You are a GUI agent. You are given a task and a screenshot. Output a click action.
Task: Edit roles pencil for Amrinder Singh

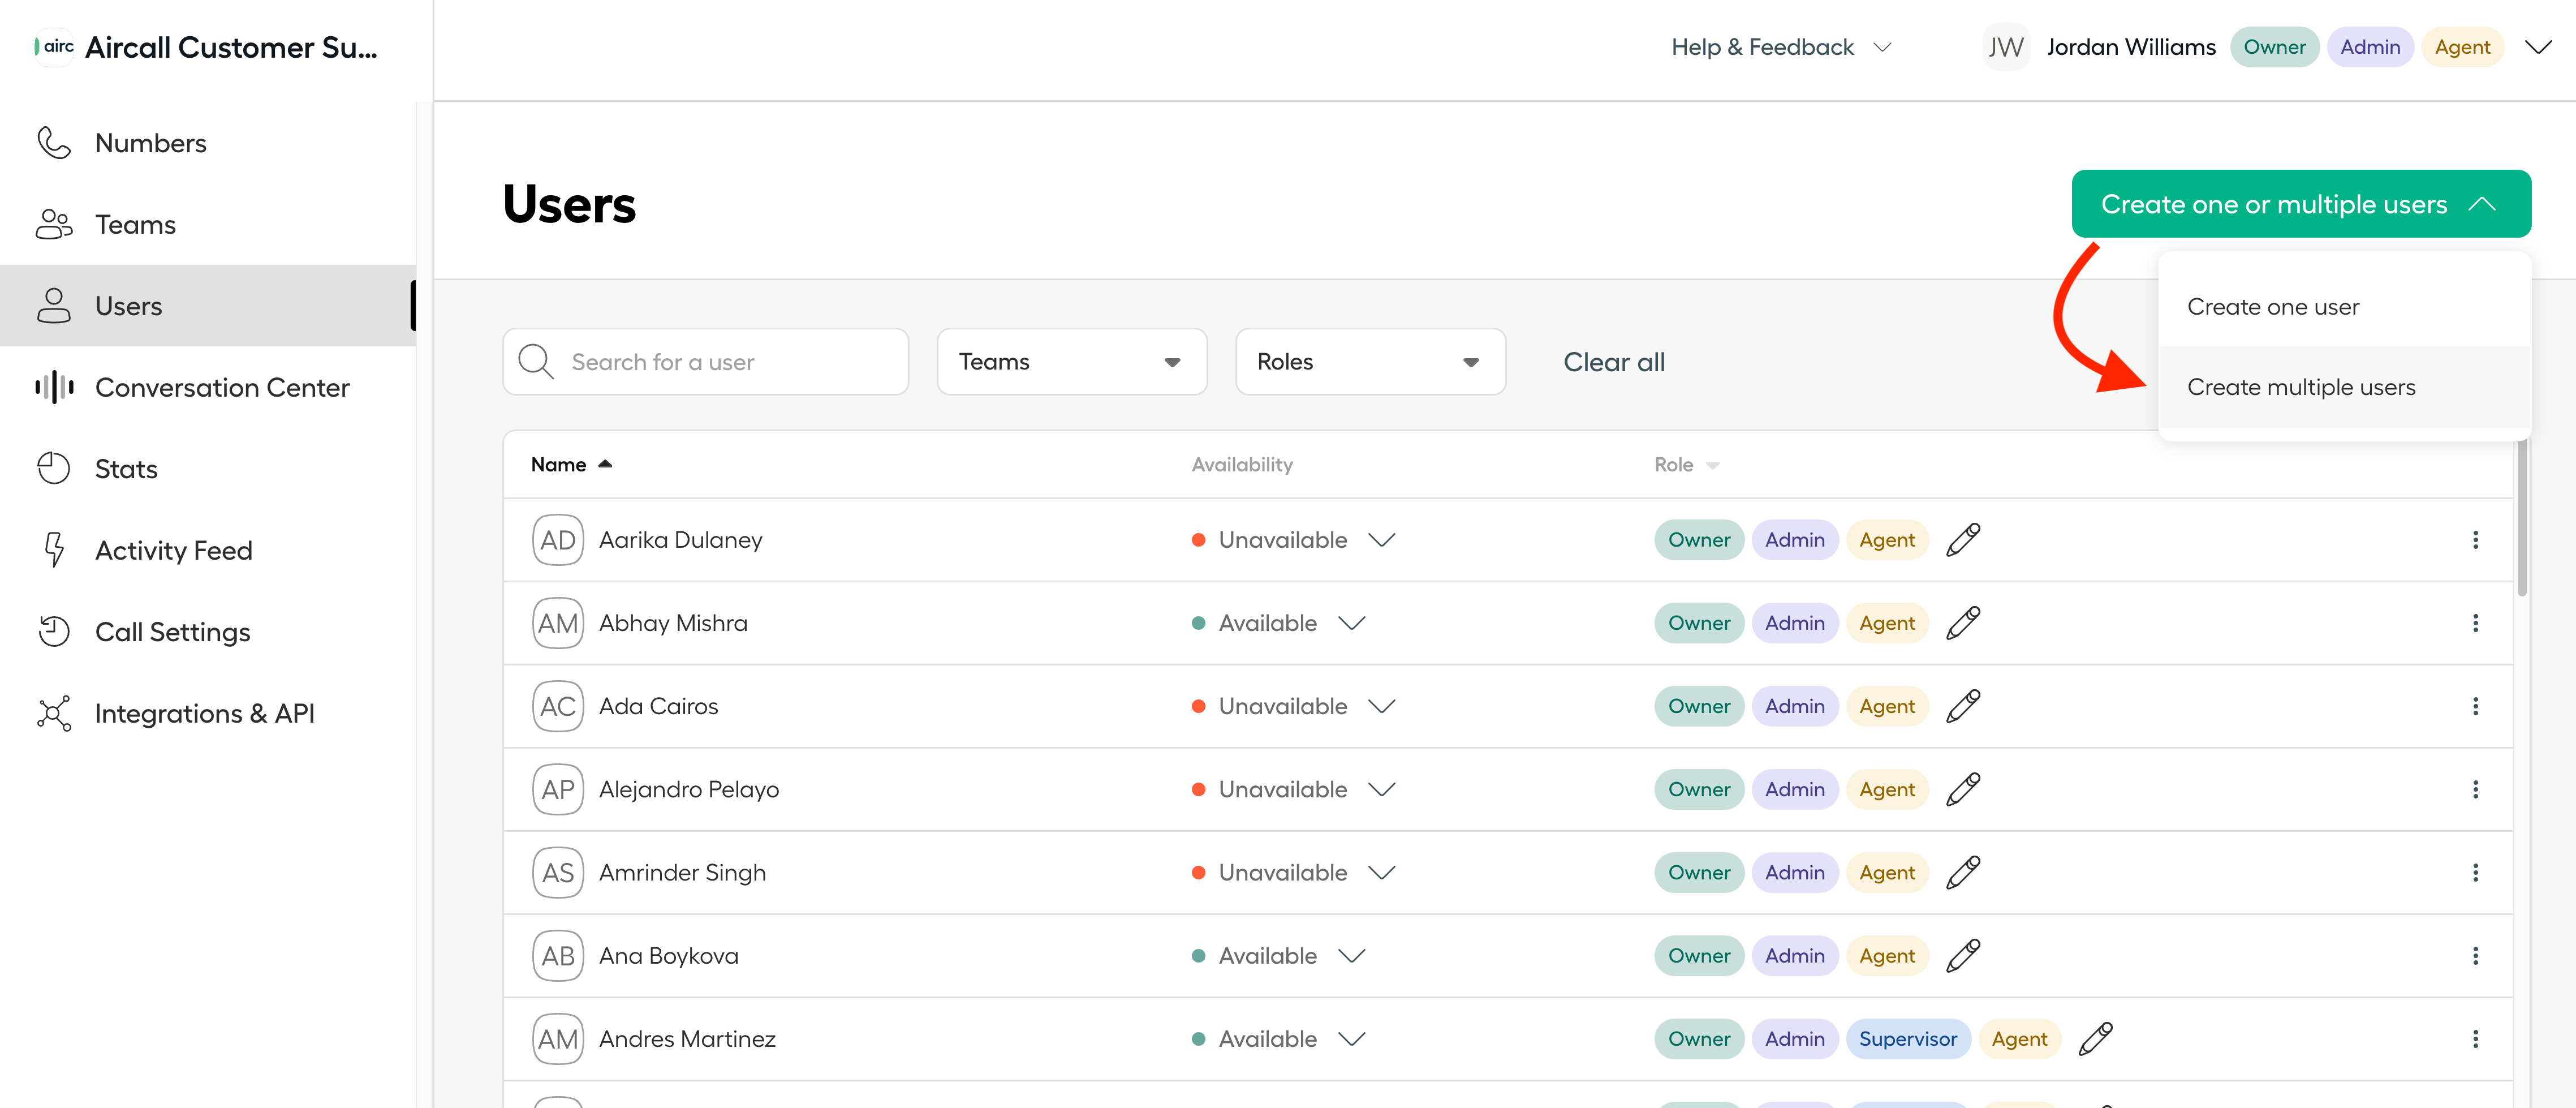pos(1963,873)
